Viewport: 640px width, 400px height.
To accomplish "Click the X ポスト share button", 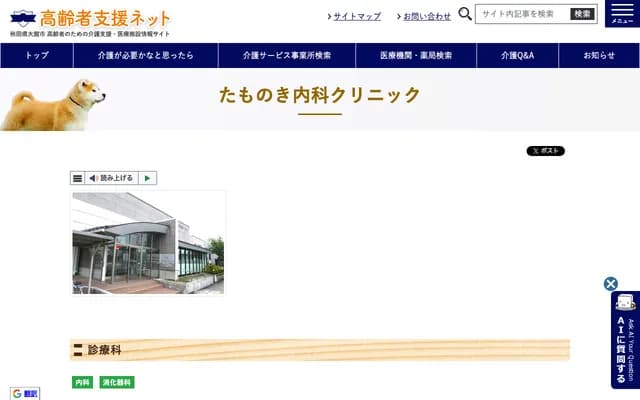I will [x=545, y=151].
